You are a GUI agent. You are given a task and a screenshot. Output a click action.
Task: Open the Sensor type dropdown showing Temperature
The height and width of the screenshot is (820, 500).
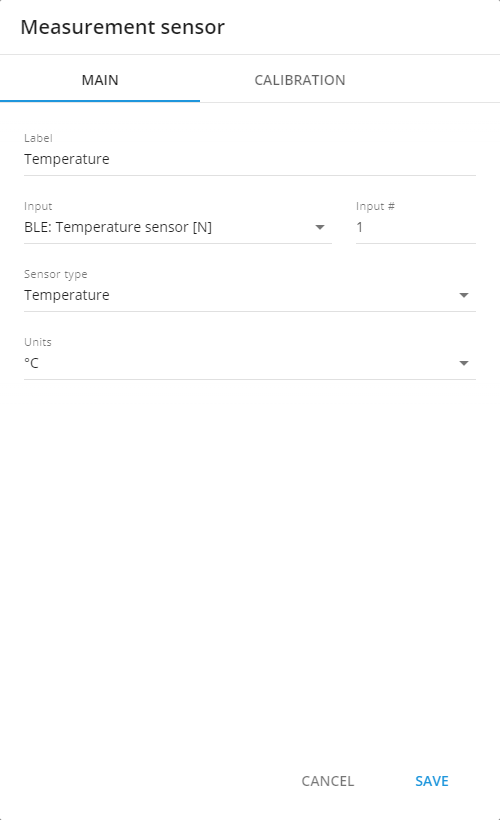coord(250,295)
